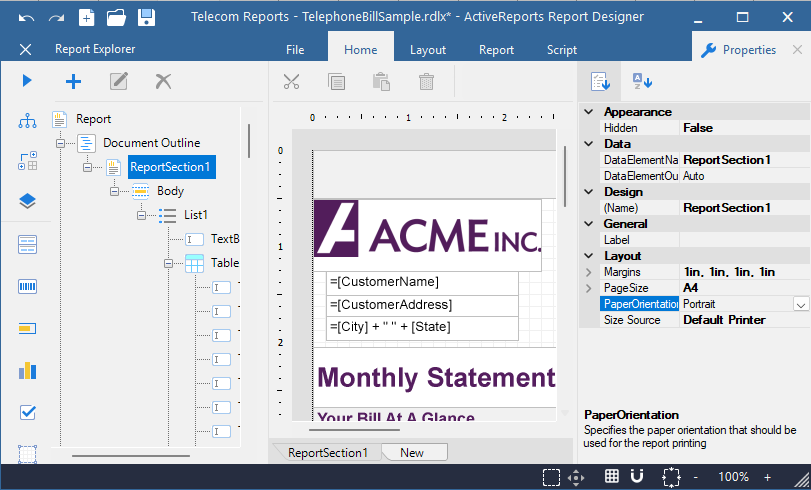Open the Layers sidebar icon

tap(27, 201)
